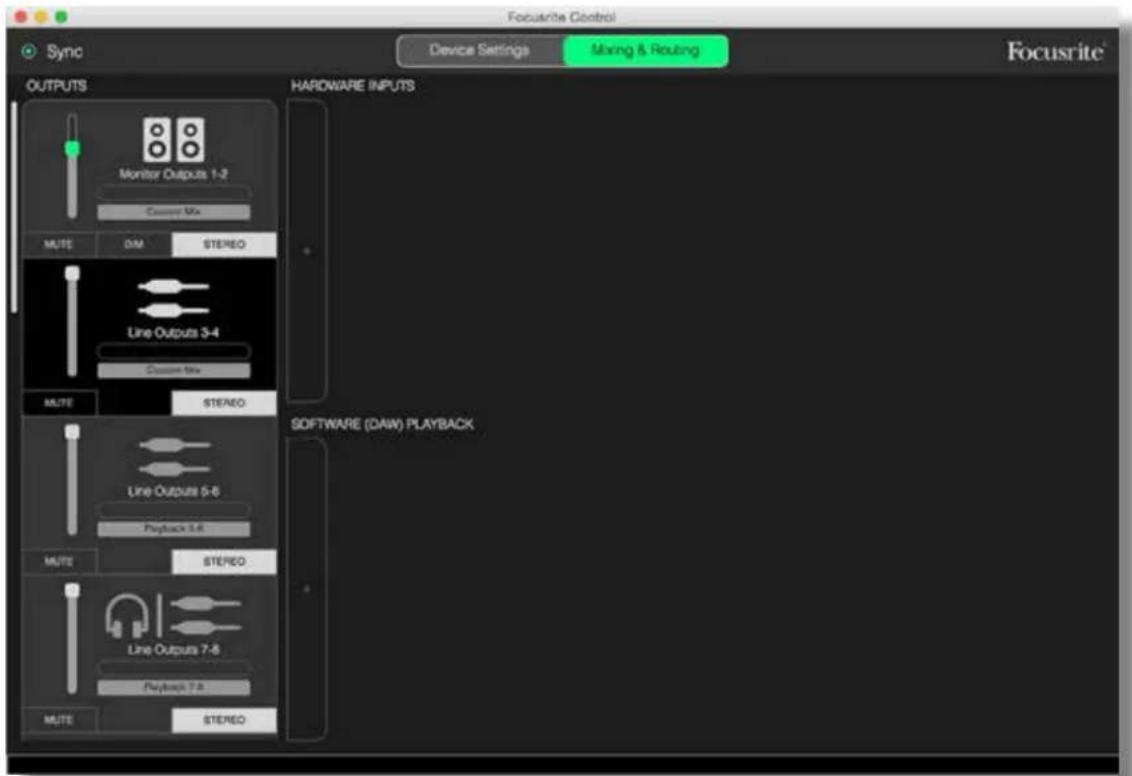This screenshot has width=1132, height=776.
Task: Add a channel with the Software Playback plus
Action: (307, 589)
